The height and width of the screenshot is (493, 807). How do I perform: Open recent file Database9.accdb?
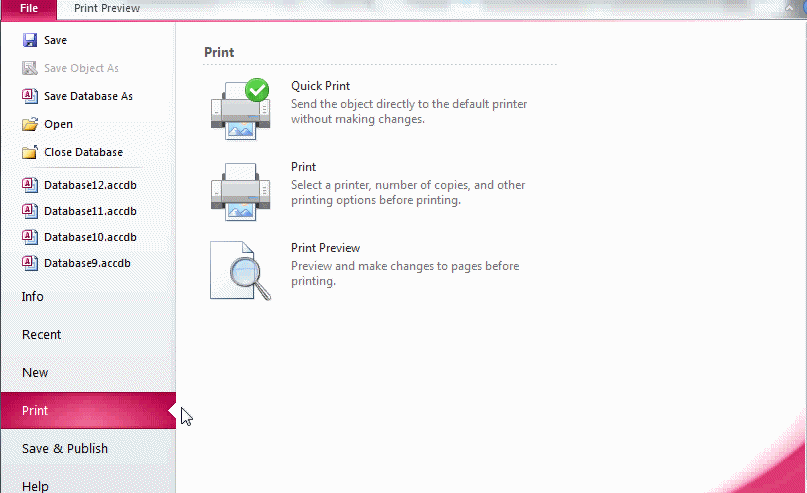[87, 263]
